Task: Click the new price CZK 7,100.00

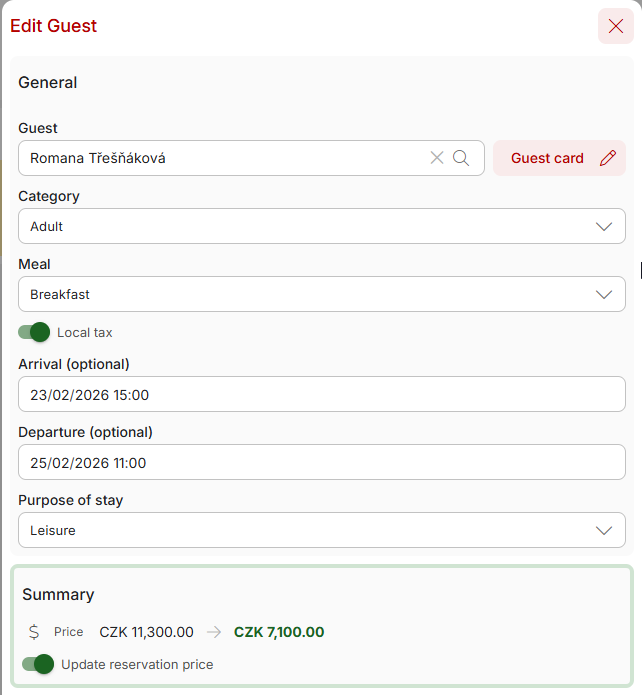Action: 279,632
